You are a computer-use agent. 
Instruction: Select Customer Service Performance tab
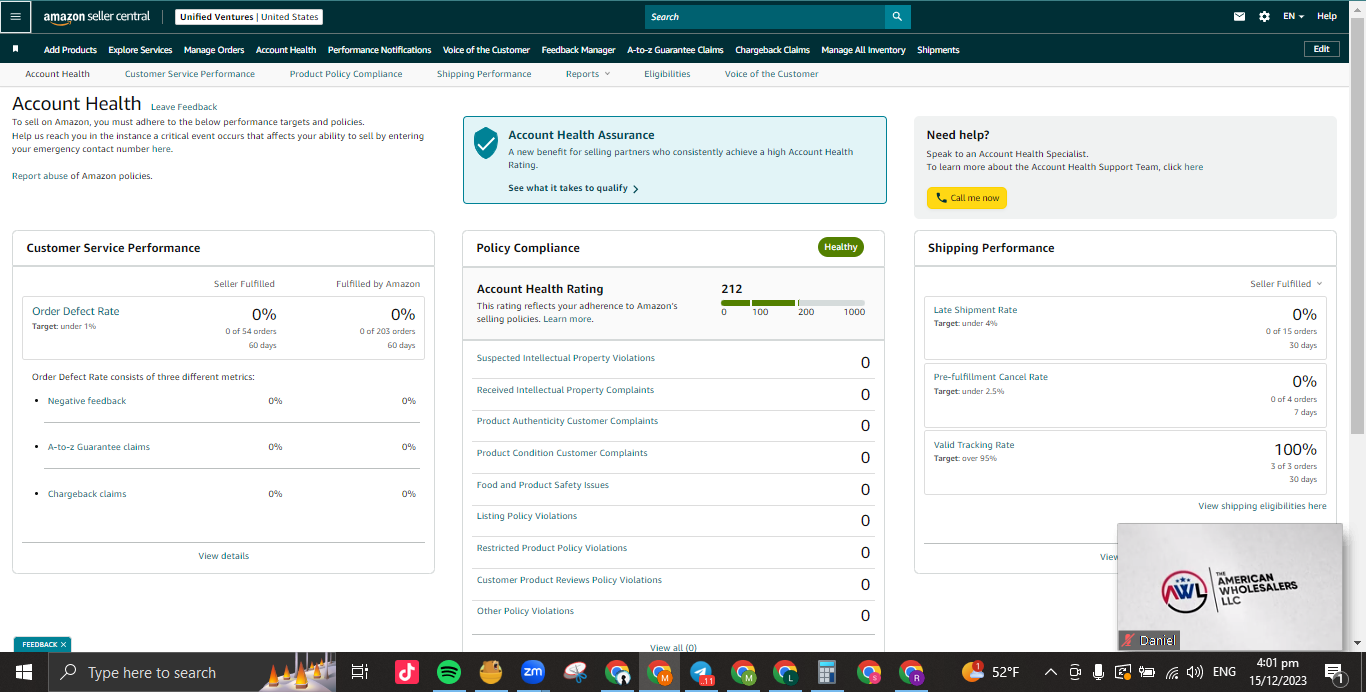click(190, 74)
